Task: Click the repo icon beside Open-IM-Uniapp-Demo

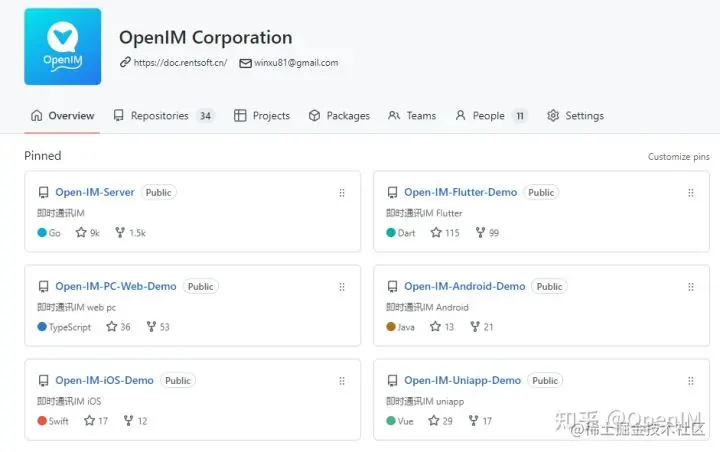Action: click(x=393, y=381)
